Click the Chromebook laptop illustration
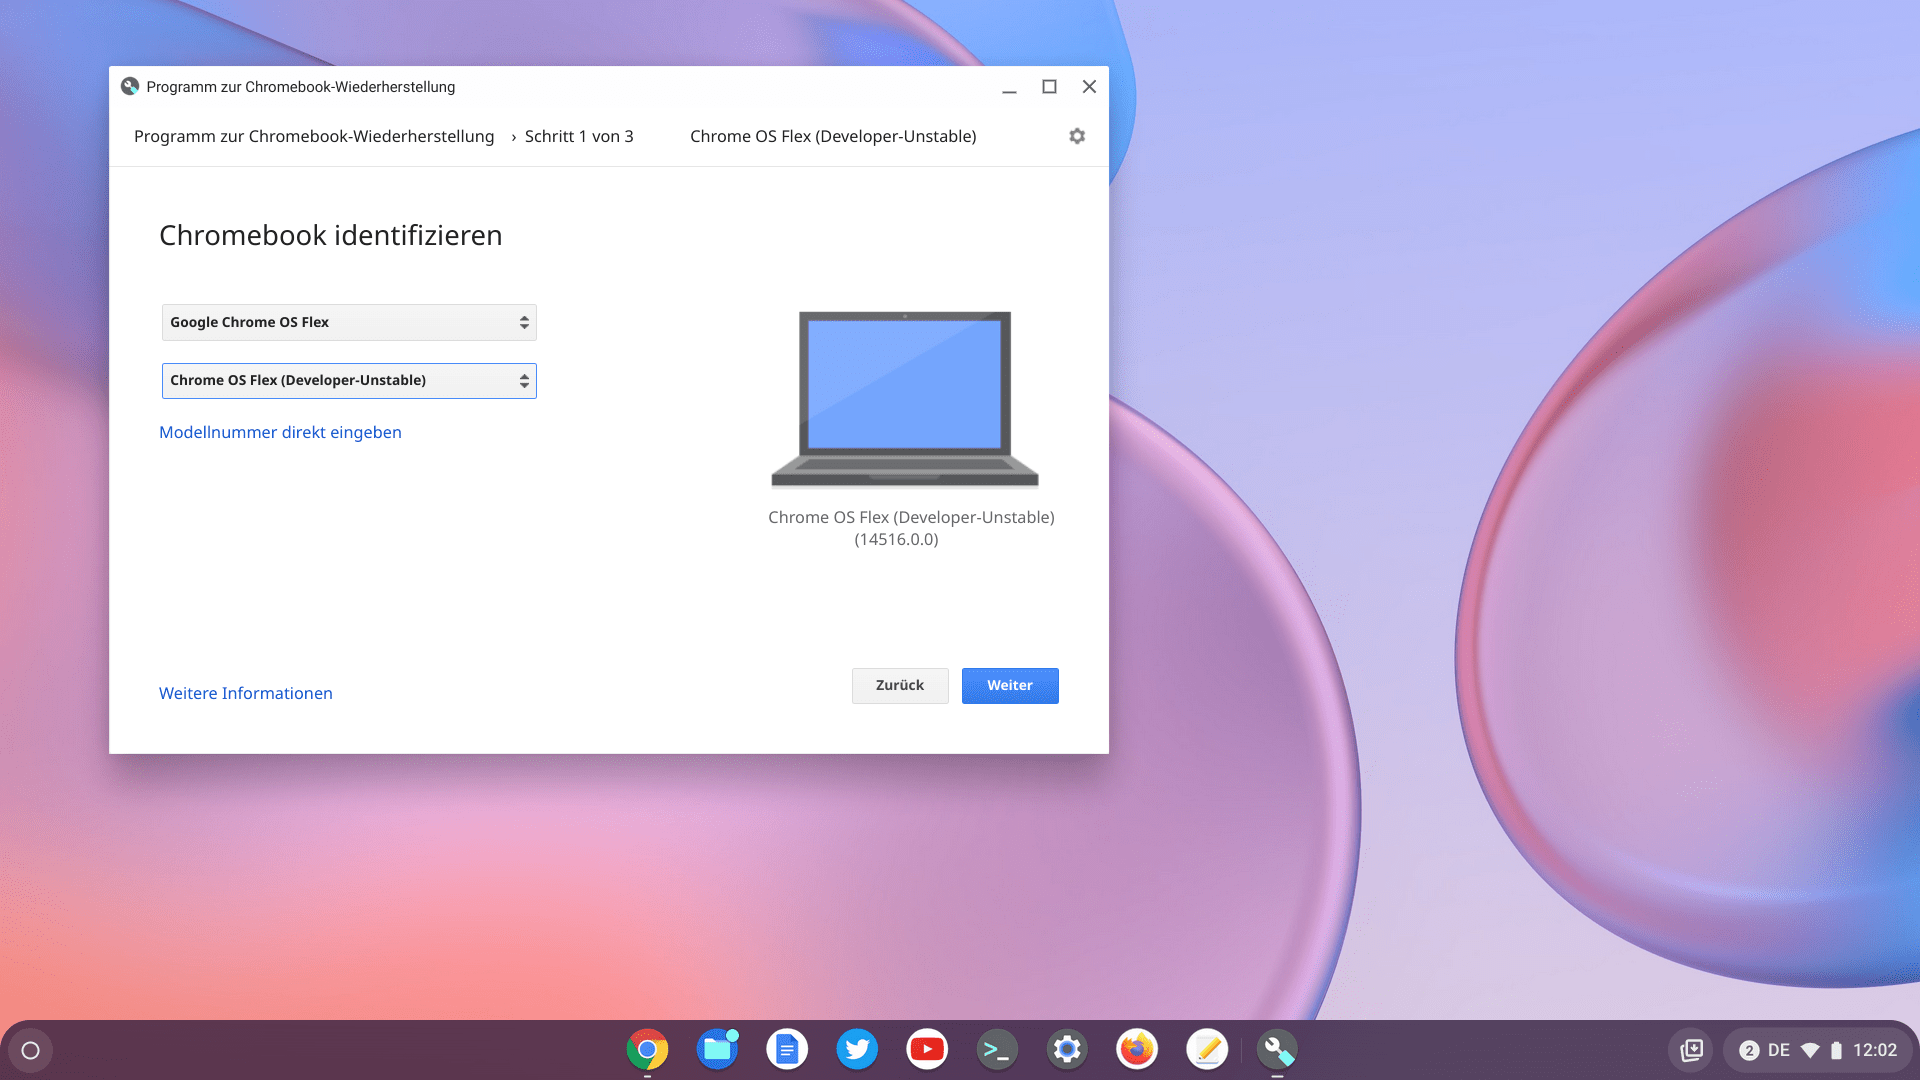Screen dimensions: 1920x1080 (x=905, y=398)
